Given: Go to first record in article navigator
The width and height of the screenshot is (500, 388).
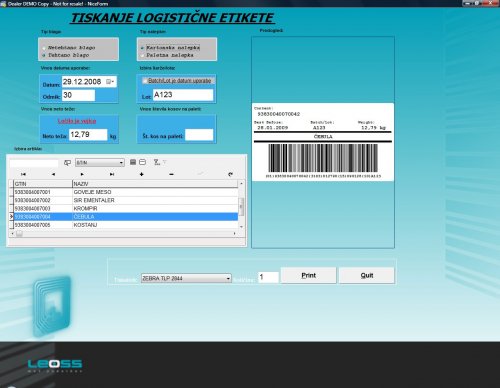Looking at the screenshot, I should 23,174.
